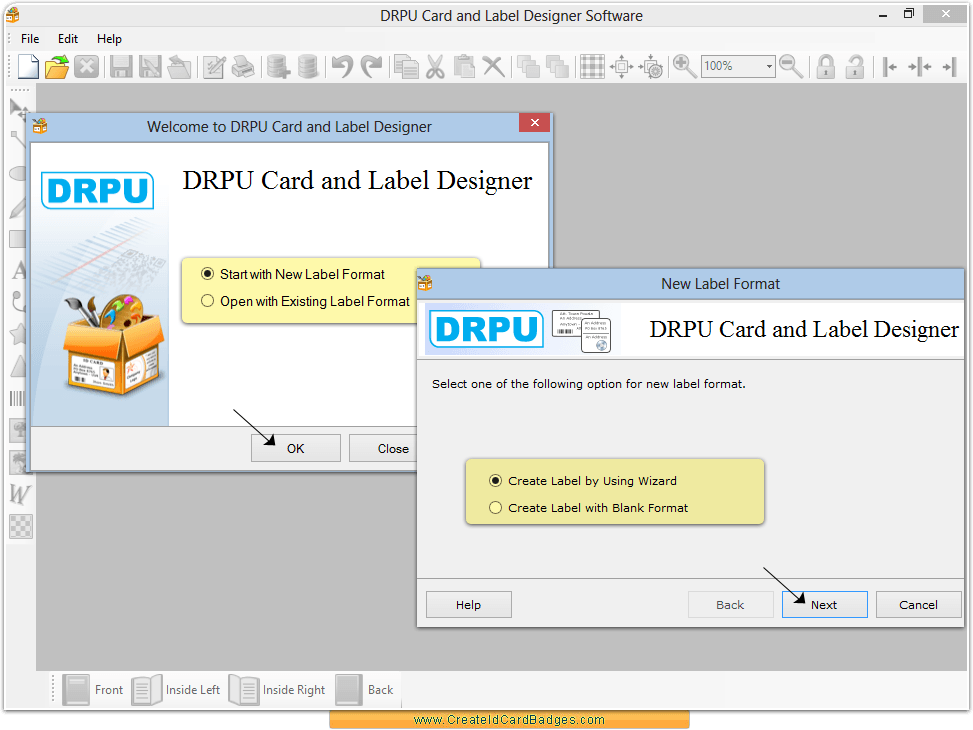
Task: Click the open folder icon in toolbar
Action: (x=57, y=66)
